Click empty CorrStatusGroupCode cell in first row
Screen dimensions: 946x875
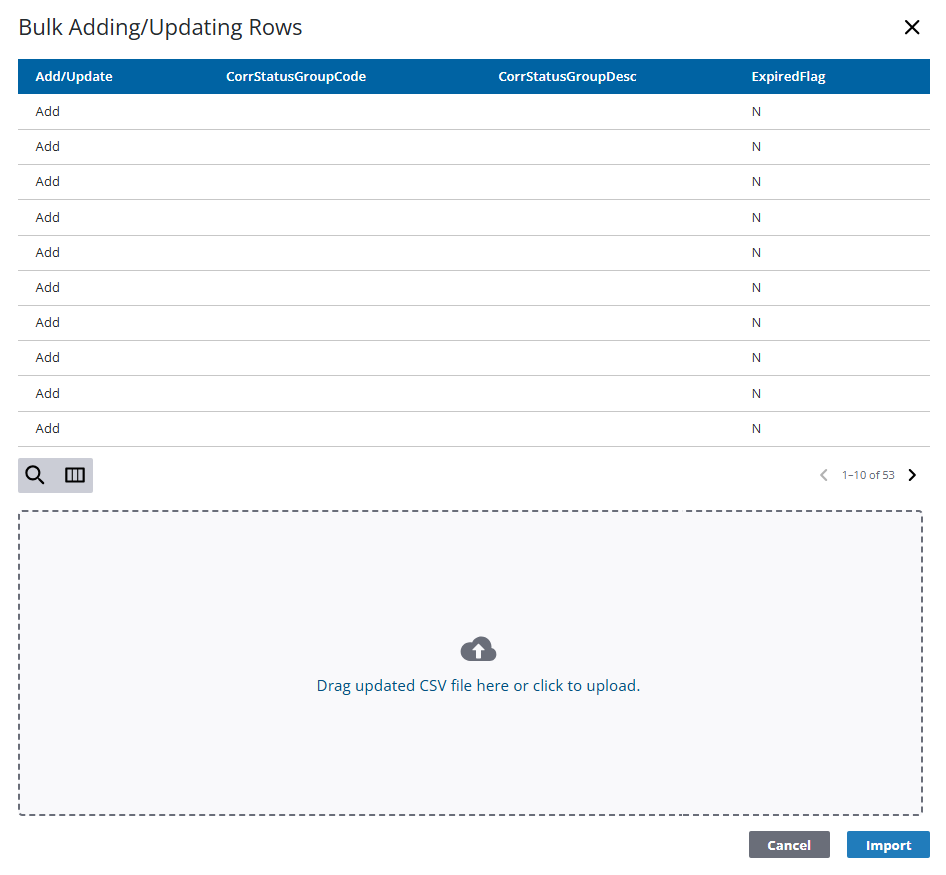(x=296, y=112)
